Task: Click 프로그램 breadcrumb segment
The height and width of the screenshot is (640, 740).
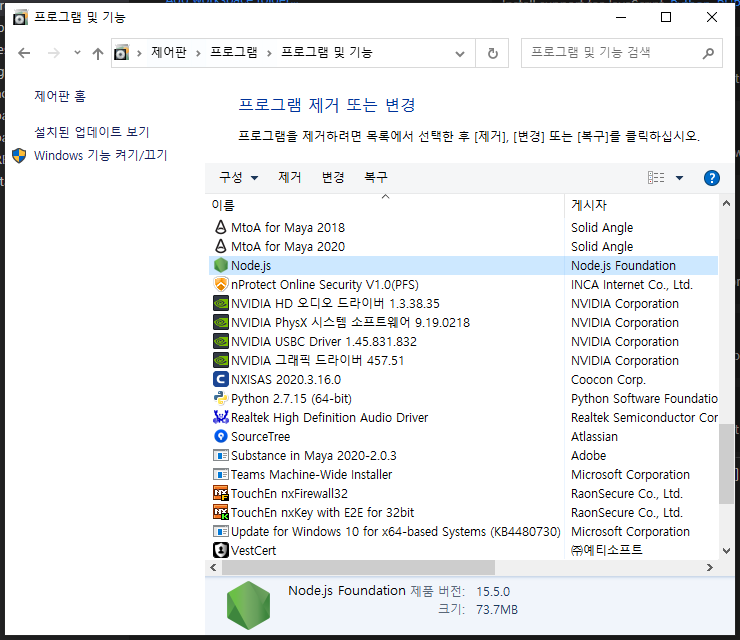Action: point(234,52)
